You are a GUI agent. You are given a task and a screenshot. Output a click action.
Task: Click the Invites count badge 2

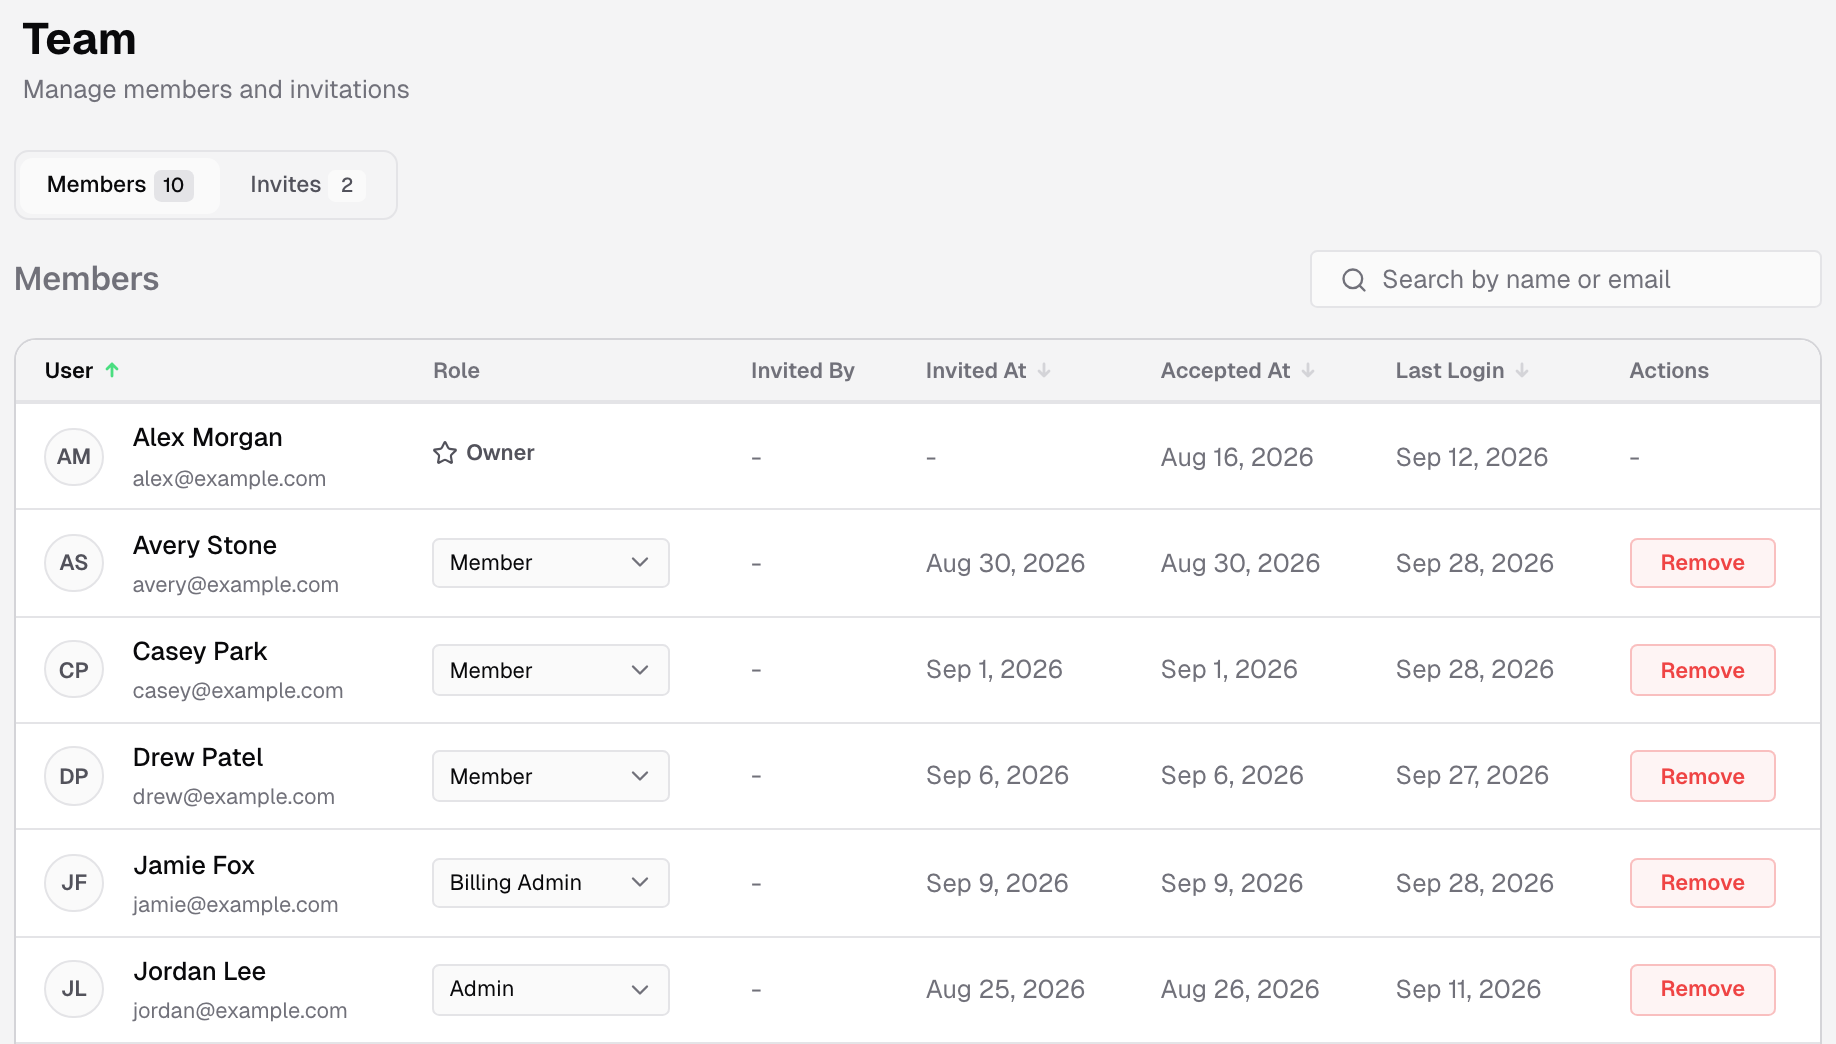tap(347, 185)
